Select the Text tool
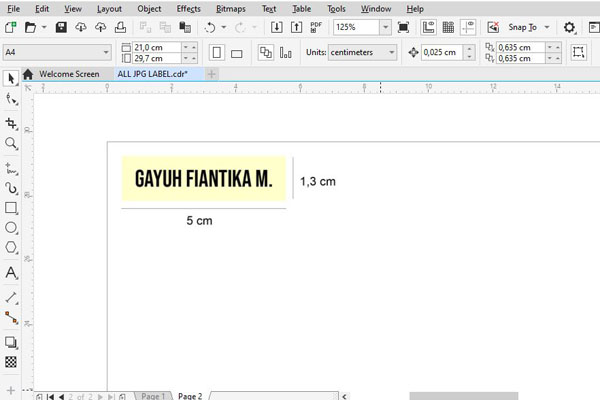Viewport: 600px width, 400px height. [11, 273]
